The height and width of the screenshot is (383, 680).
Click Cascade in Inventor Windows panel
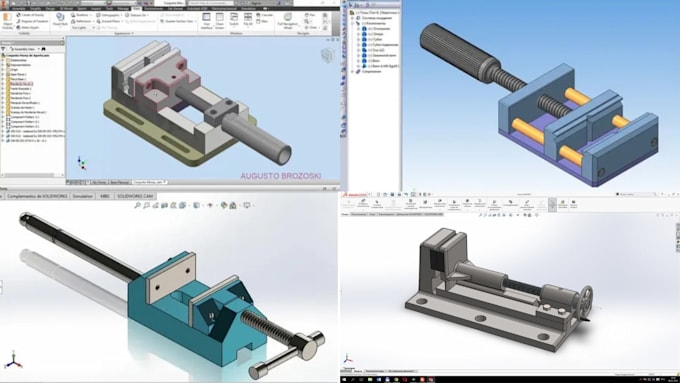pos(264,15)
